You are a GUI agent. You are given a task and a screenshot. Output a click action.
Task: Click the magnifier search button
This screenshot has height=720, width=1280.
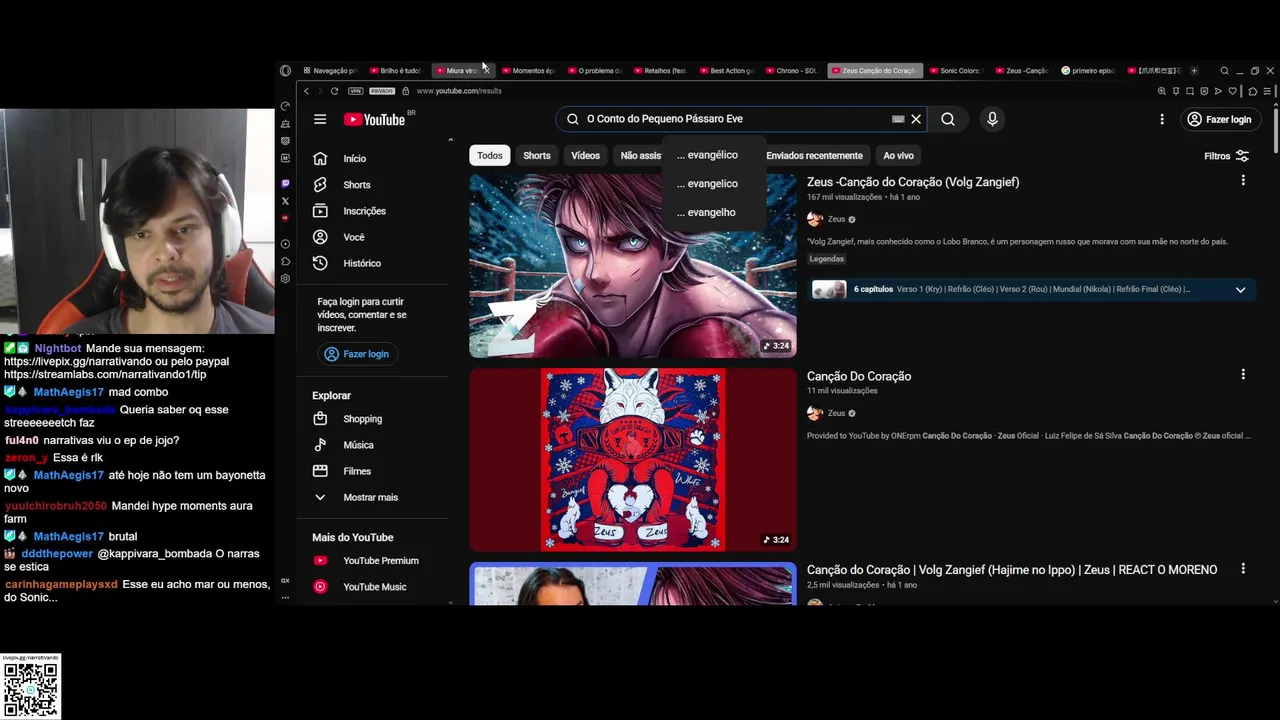(x=948, y=119)
